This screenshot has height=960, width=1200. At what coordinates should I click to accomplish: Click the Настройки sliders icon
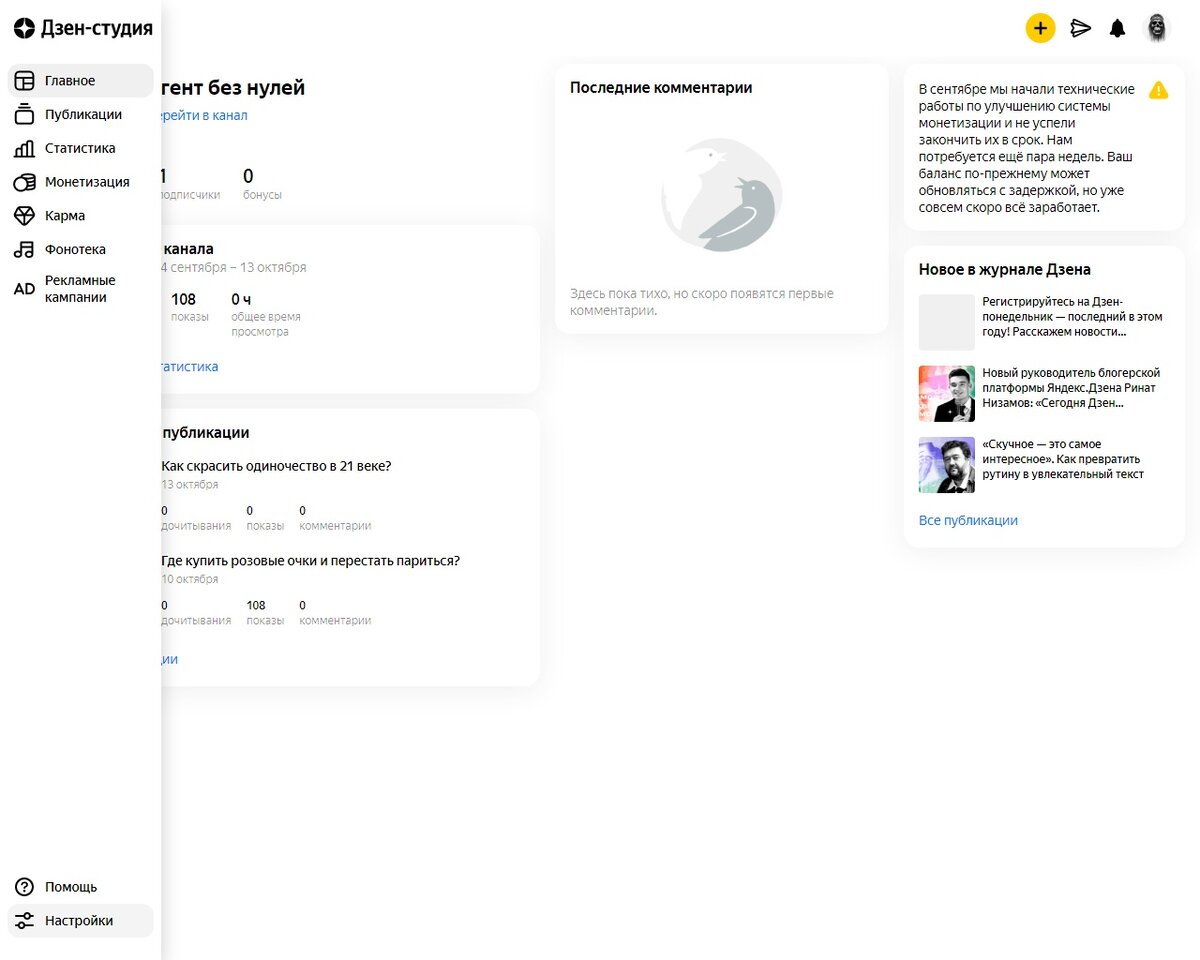pos(25,921)
